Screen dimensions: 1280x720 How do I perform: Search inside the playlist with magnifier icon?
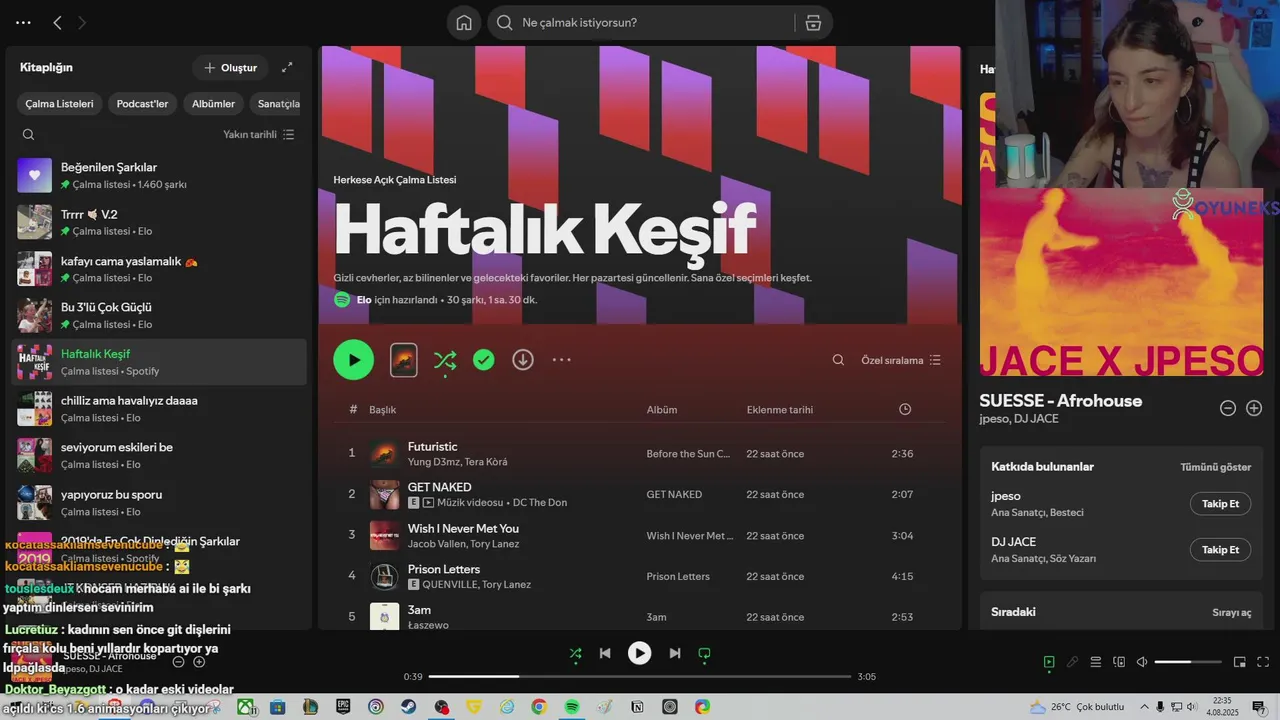tap(838, 360)
